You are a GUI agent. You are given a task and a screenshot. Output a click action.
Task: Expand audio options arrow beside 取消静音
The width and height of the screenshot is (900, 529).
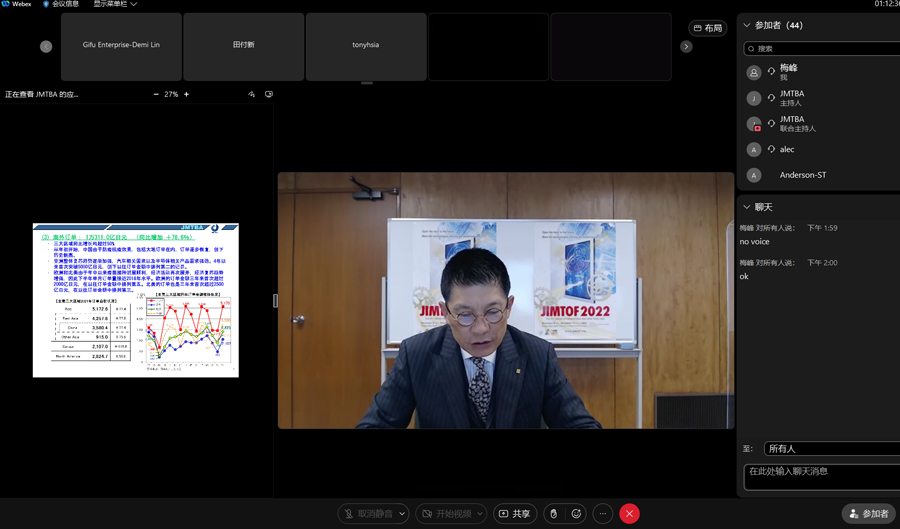point(402,514)
